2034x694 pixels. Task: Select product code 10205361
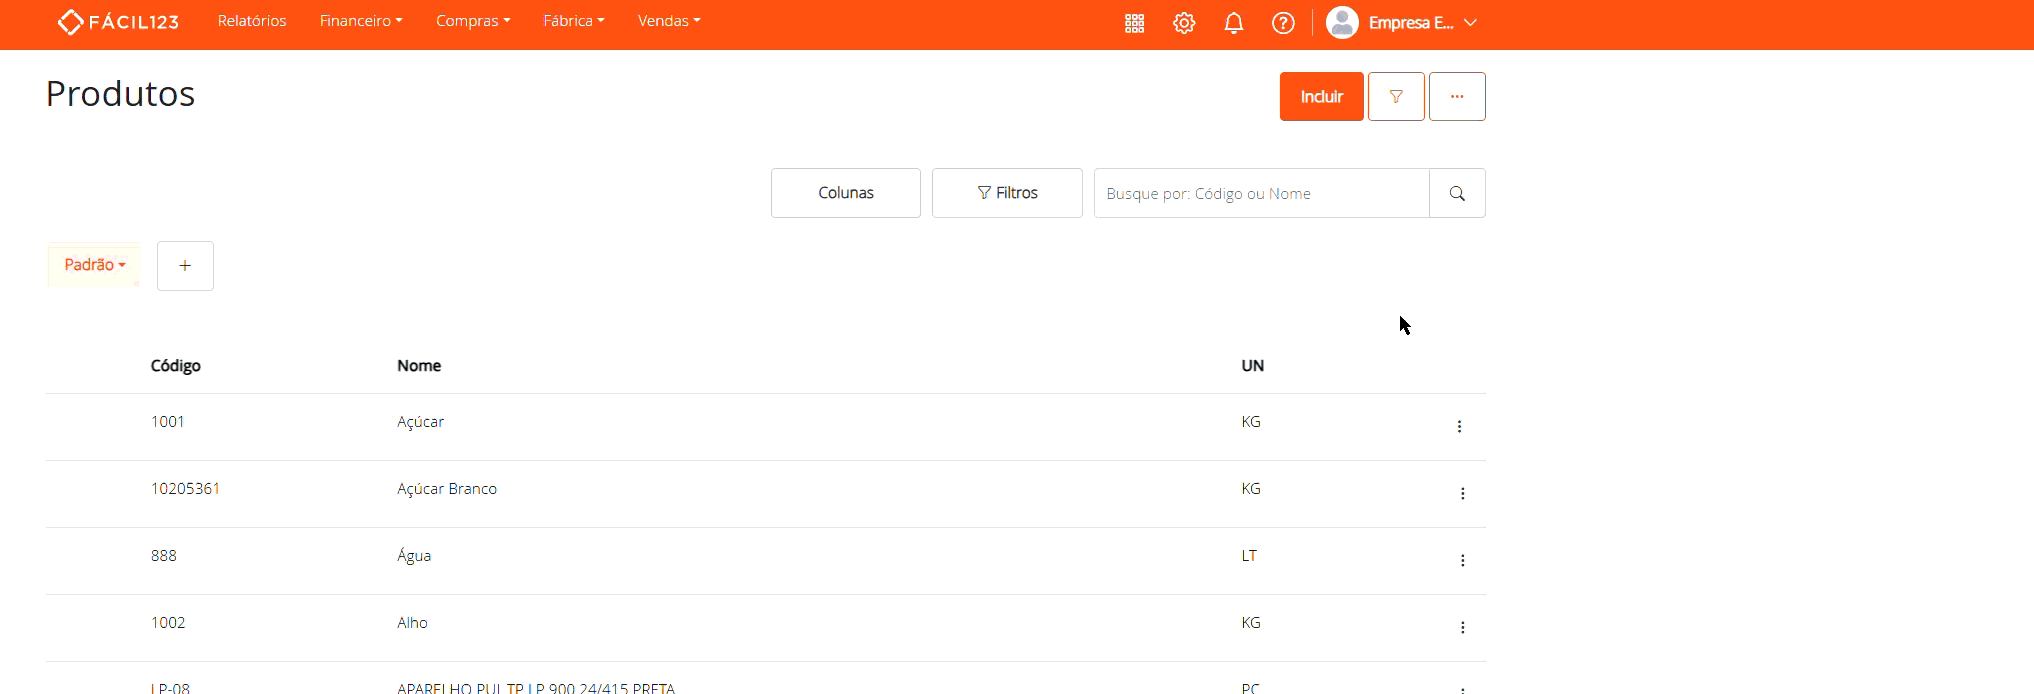(x=185, y=489)
